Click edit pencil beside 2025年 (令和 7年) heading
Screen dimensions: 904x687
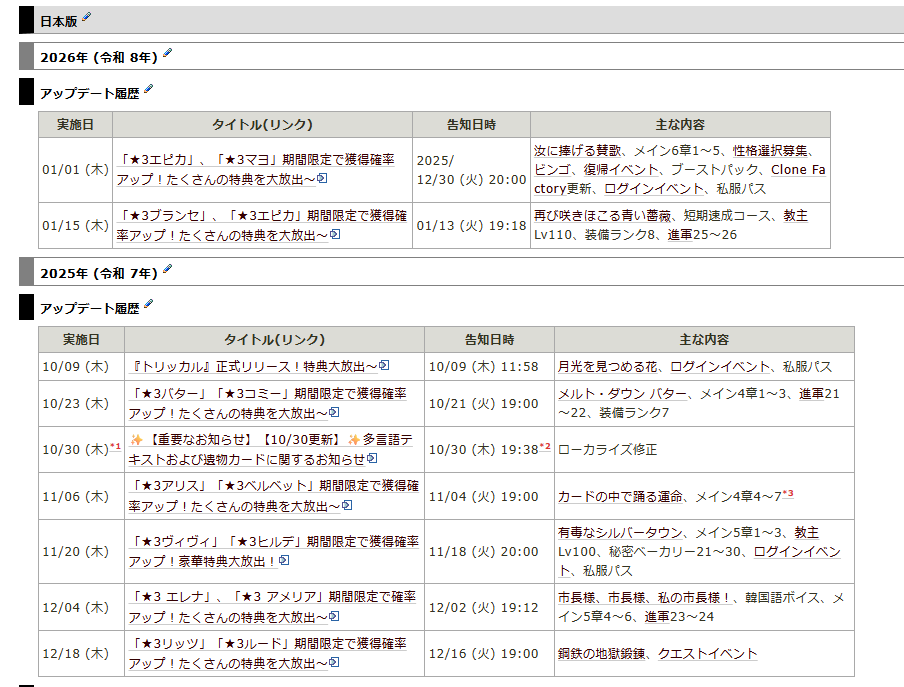(167, 270)
